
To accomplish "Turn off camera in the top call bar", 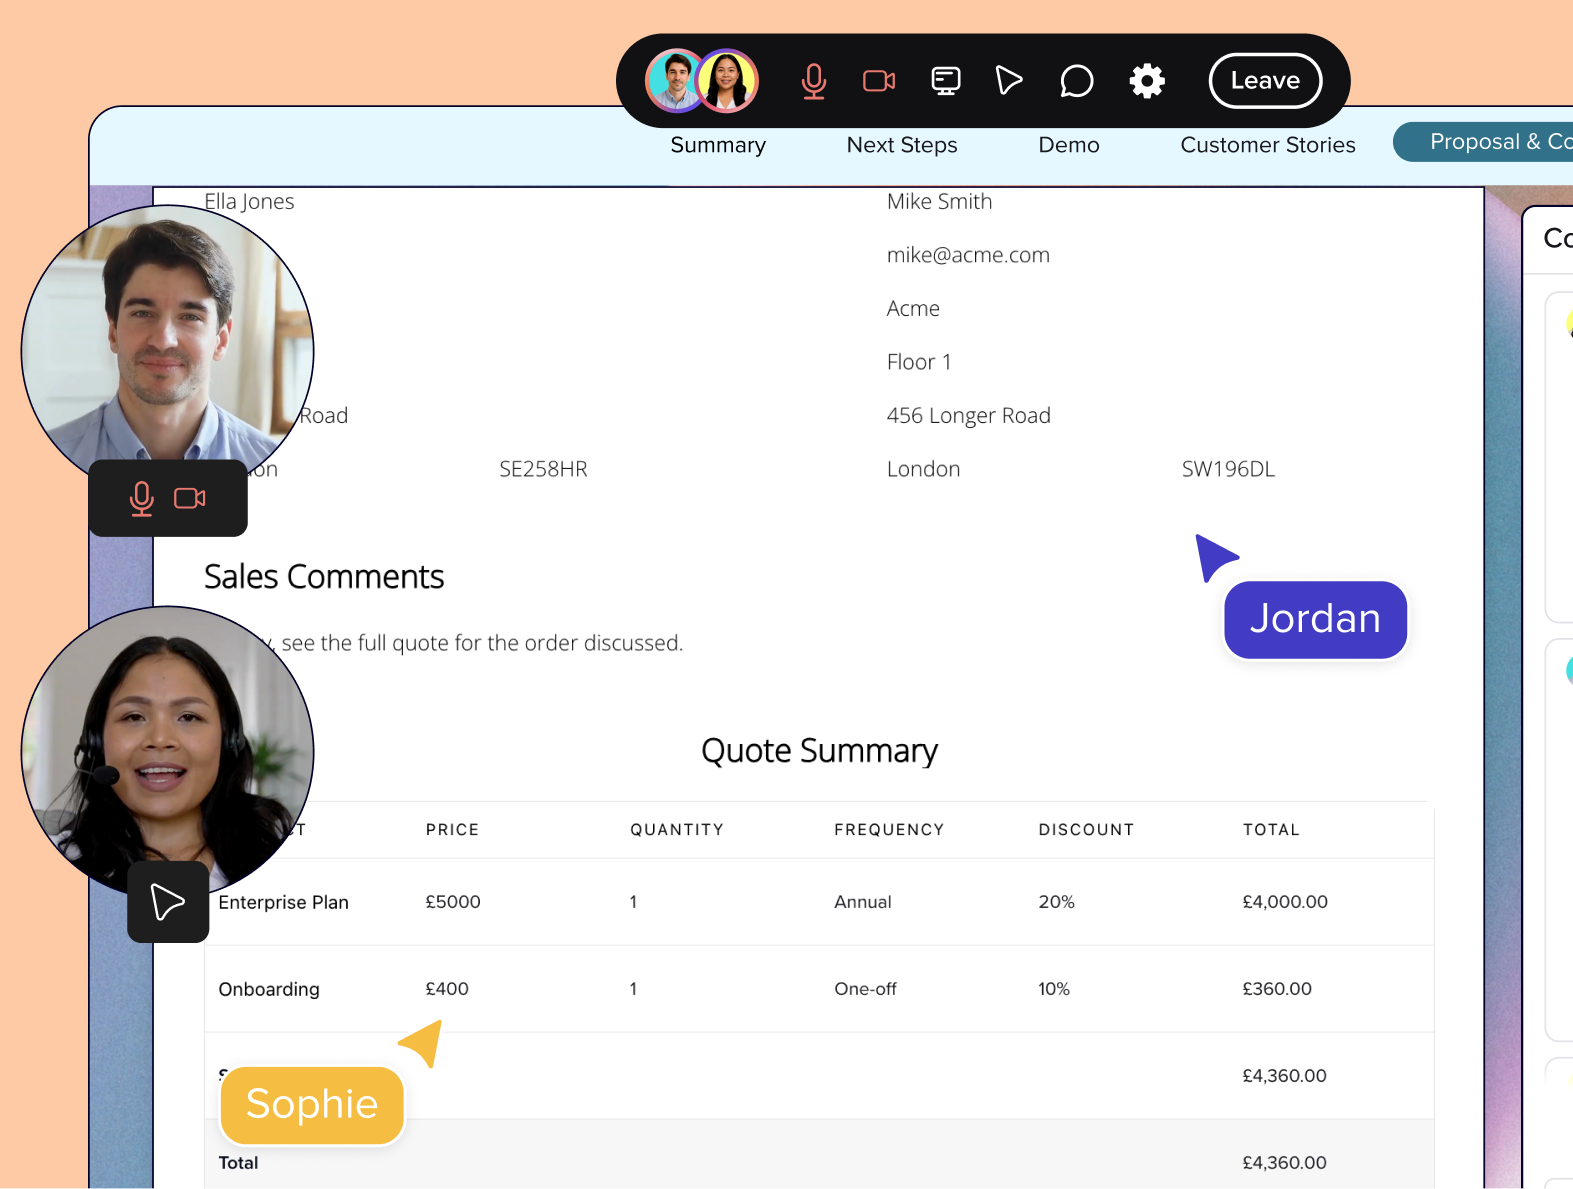I will pyautogui.click(x=879, y=81).
